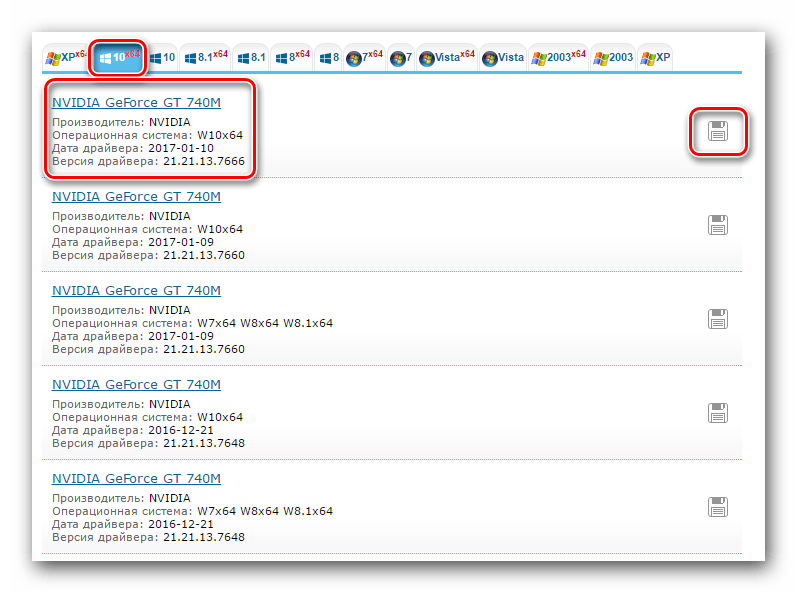
Task: Open GT 740M link for W10x64 dated 2017-01-09
Action: tap(136, 197)
